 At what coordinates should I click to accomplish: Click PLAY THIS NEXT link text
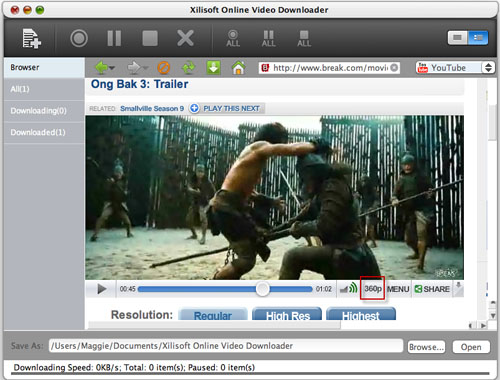[x=231, y=108]
